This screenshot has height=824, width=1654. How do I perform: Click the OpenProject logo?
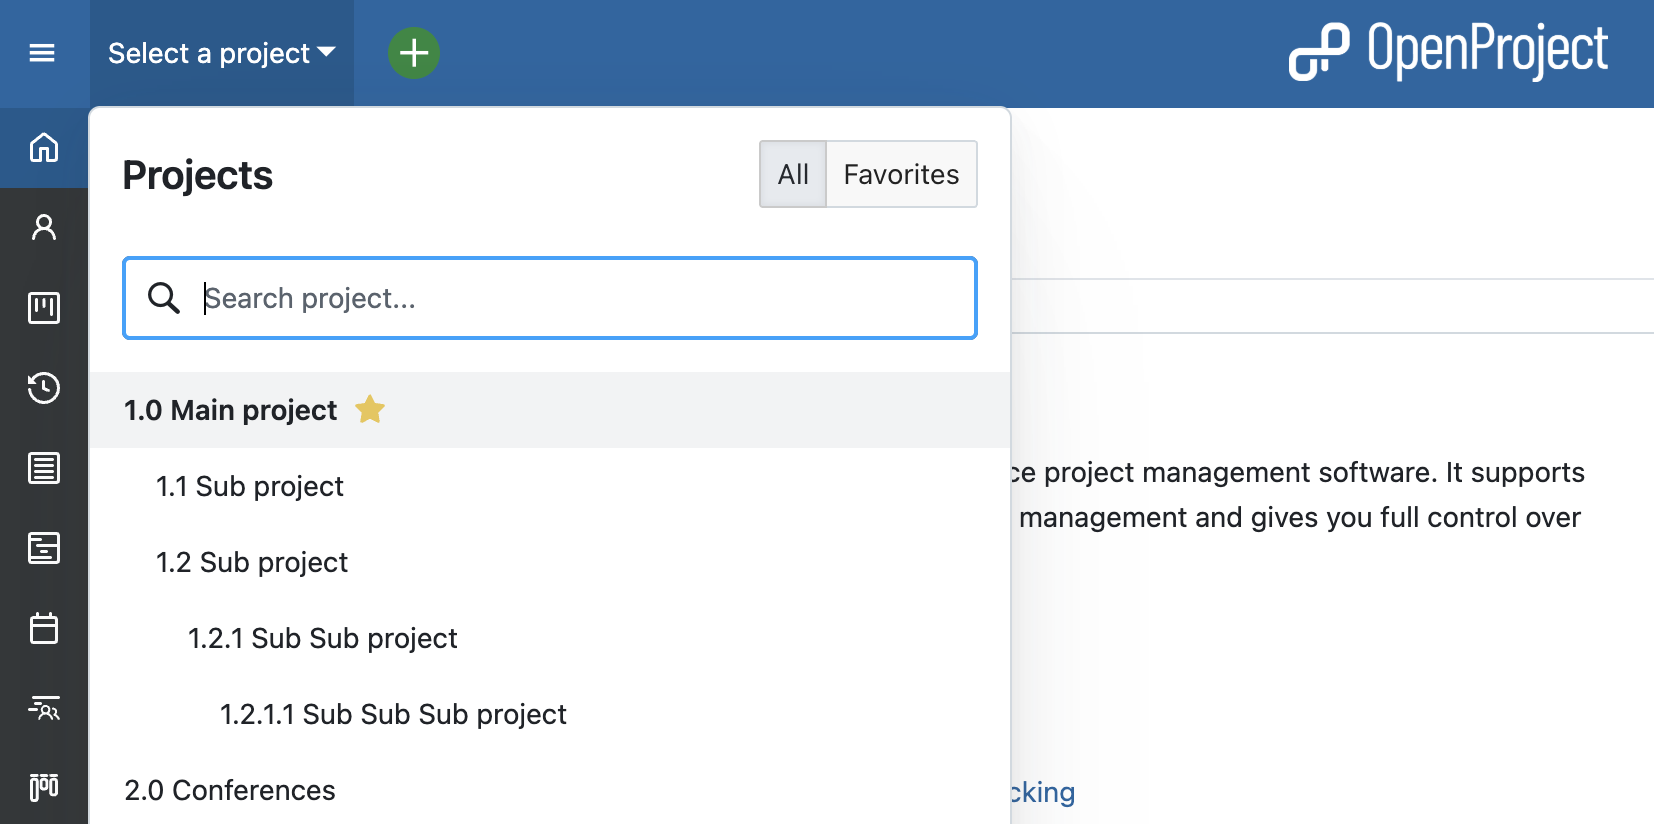click(1448, 52)
